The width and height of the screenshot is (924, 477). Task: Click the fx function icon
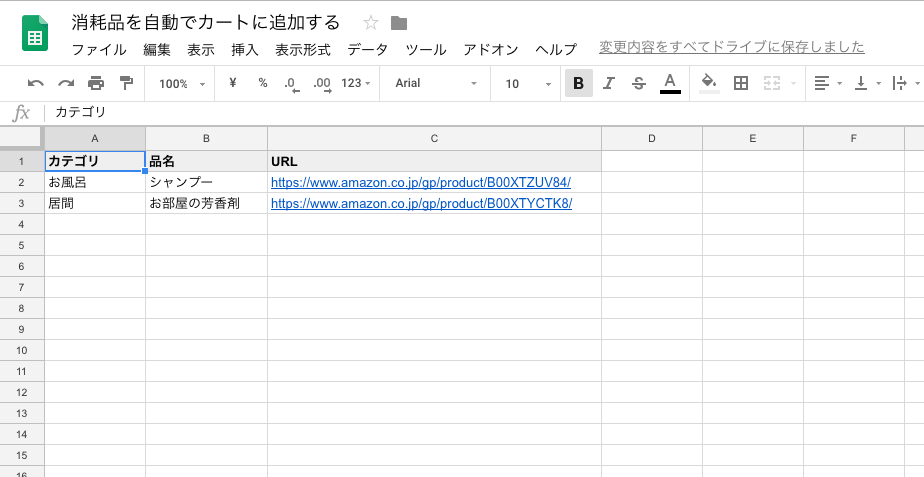(x=21, y=112)
